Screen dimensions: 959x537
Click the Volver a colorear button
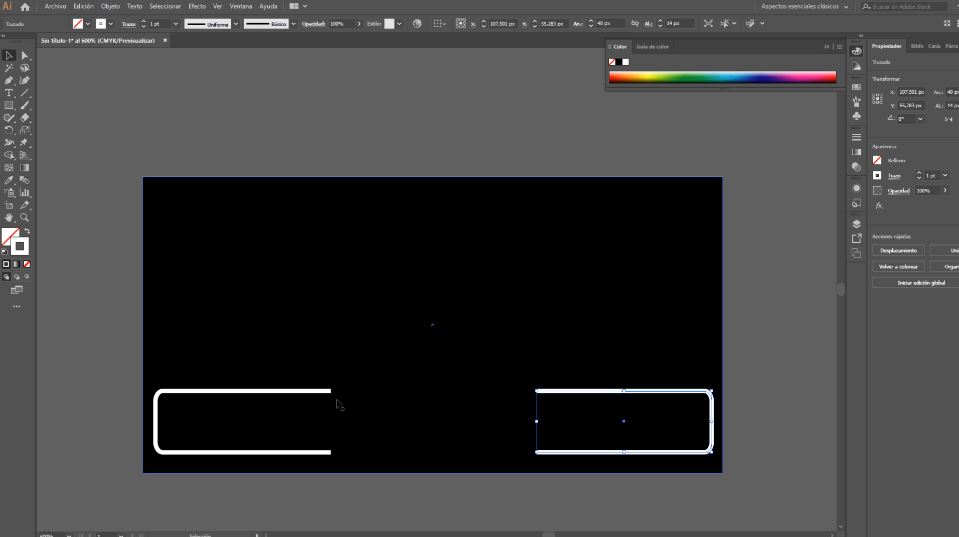click(x=898, y=267)
